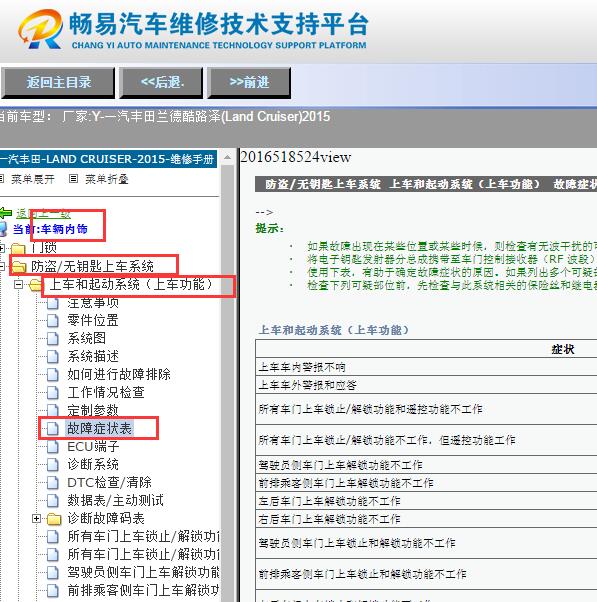Select the 诊断故障码表 folder icon
Screen dimensions: 597x602
pos(54,519)
